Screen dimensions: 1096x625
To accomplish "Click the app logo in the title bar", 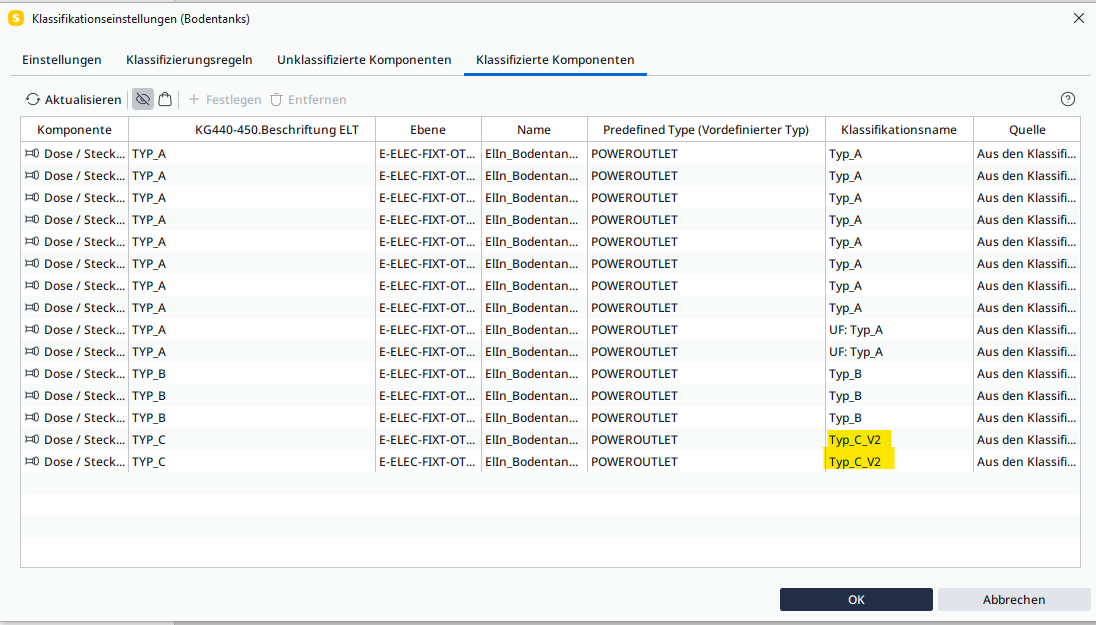I will tap(16, 18).
